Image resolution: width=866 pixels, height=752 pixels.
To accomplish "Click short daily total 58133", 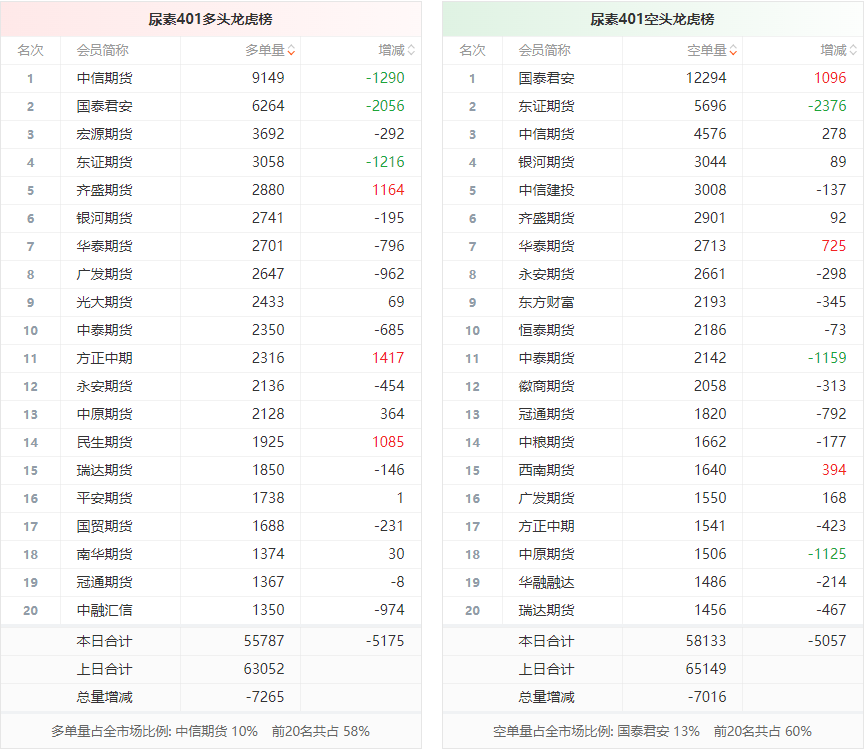I will tap(706, 641).
